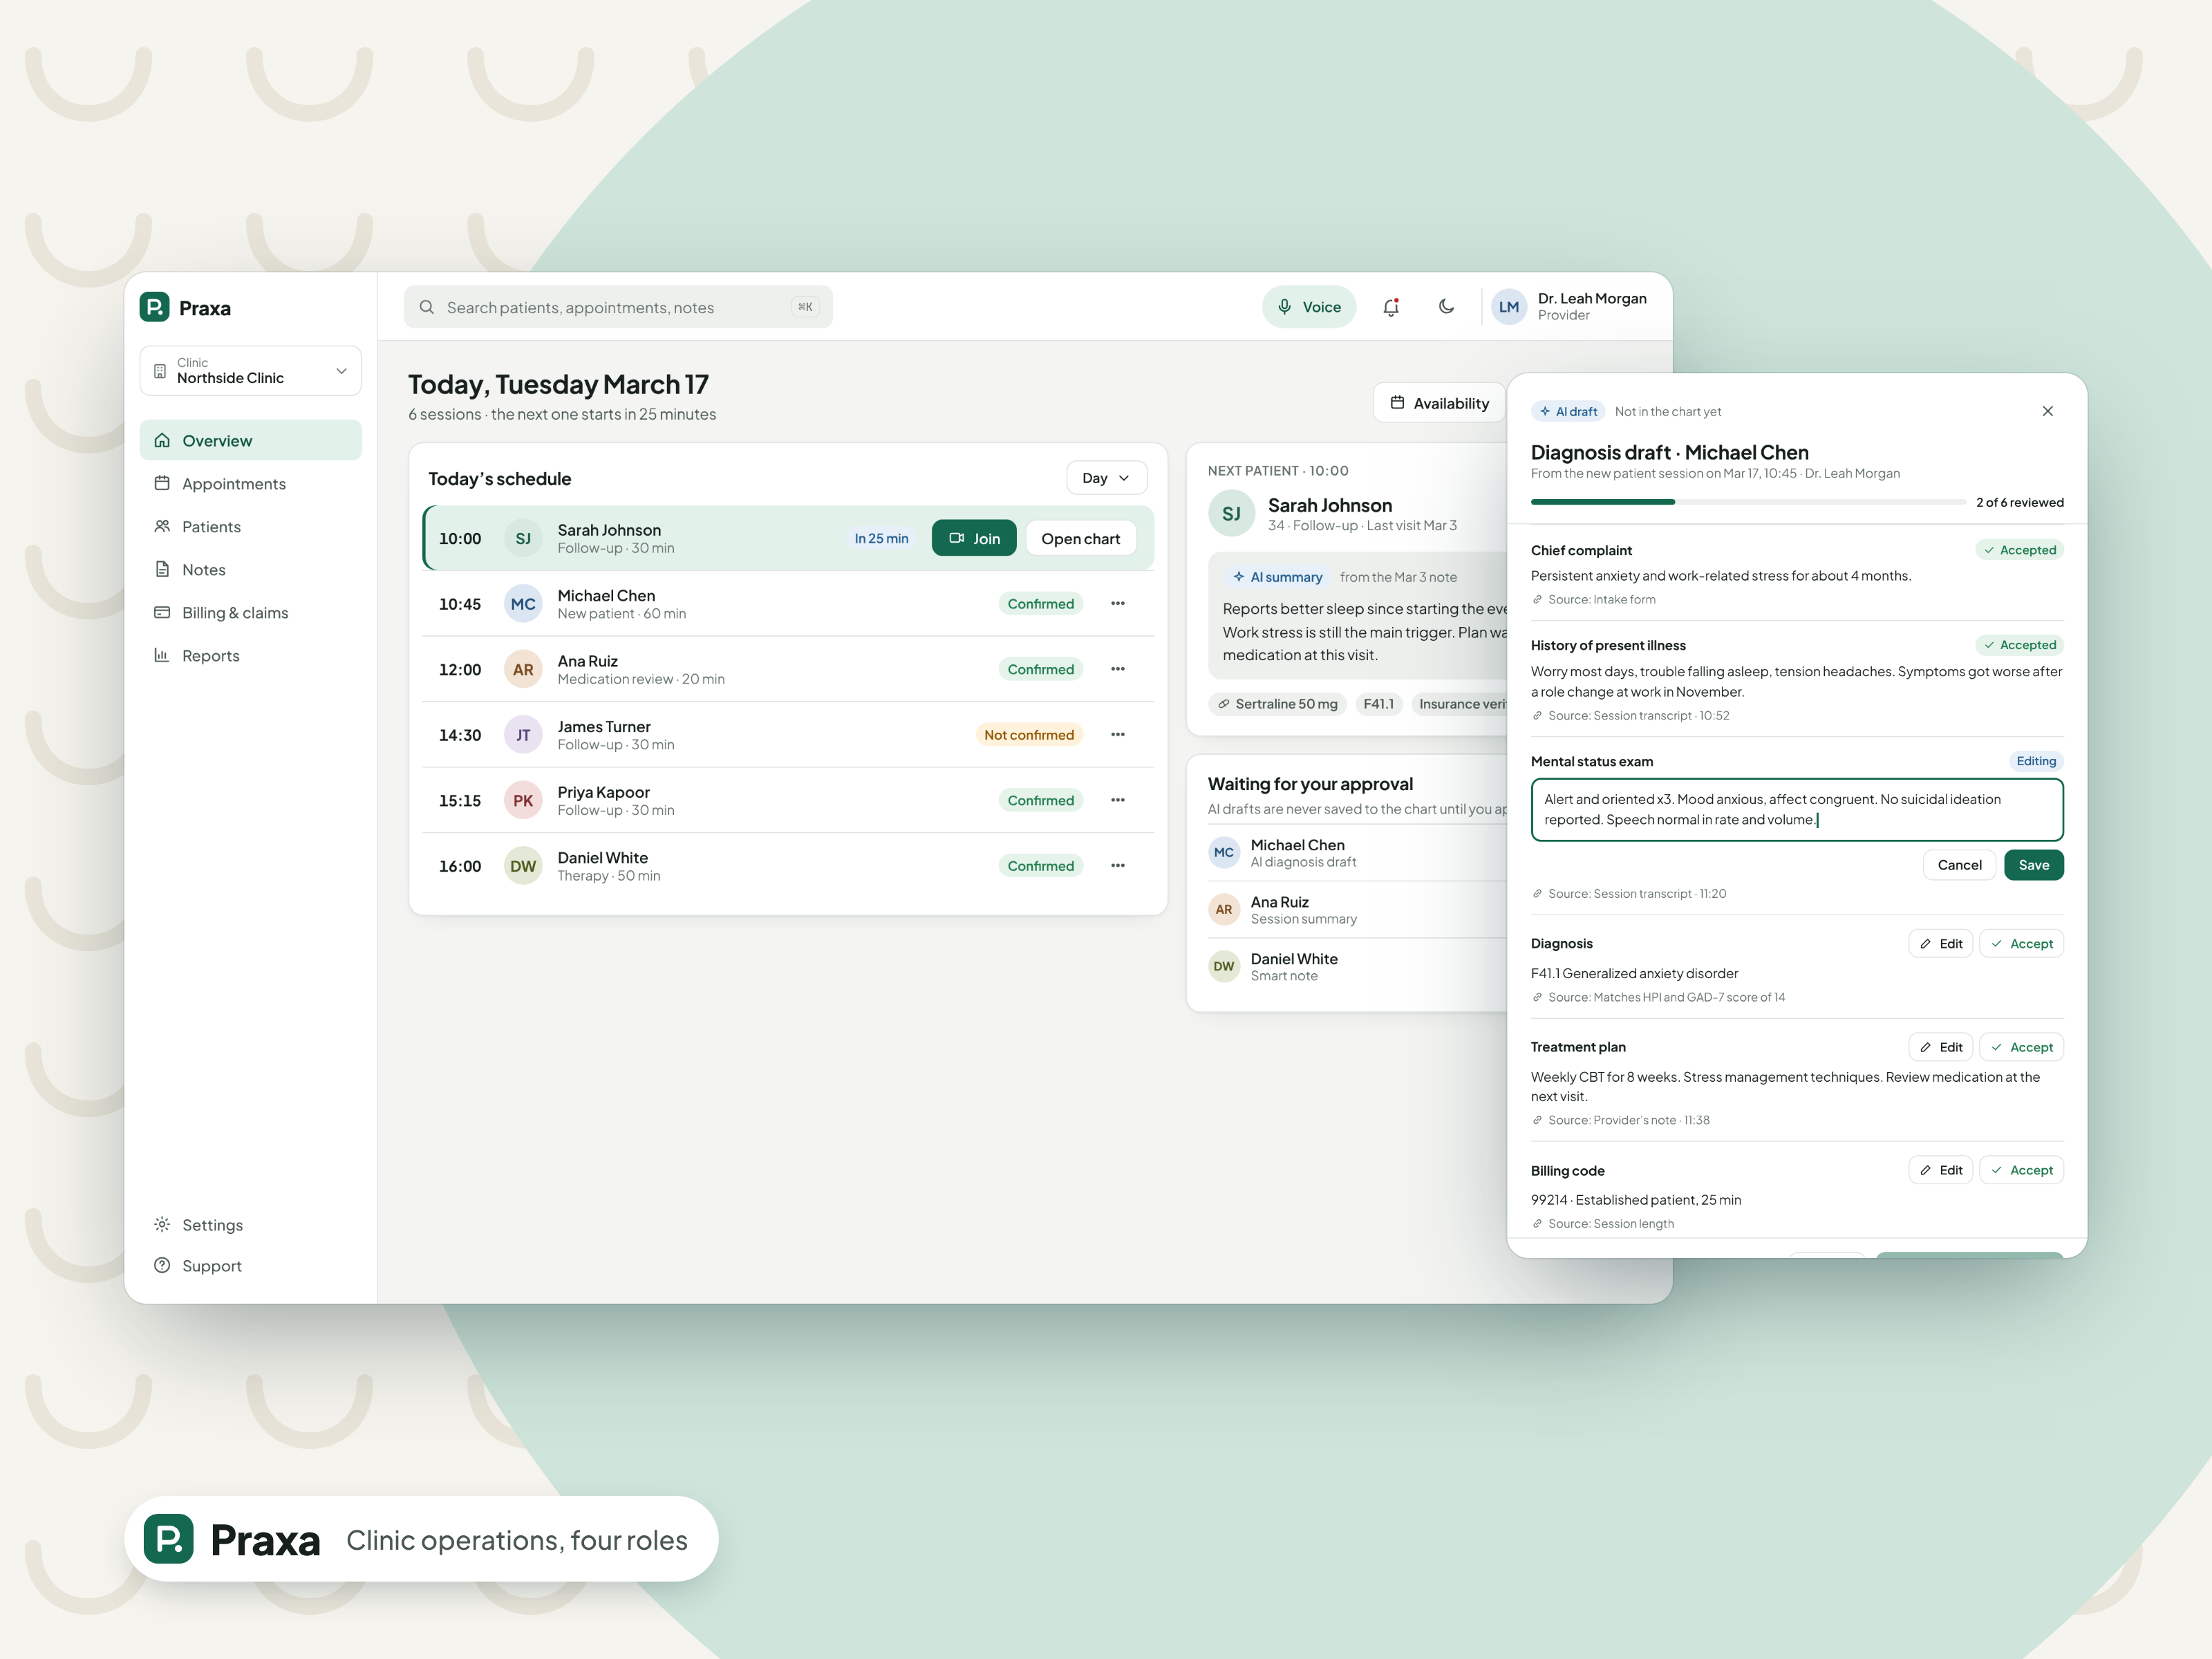This screenshot has height=1659, width=2212.
Task: Open options menu for James Turner appointment
Action: (x=1118, y=734)
